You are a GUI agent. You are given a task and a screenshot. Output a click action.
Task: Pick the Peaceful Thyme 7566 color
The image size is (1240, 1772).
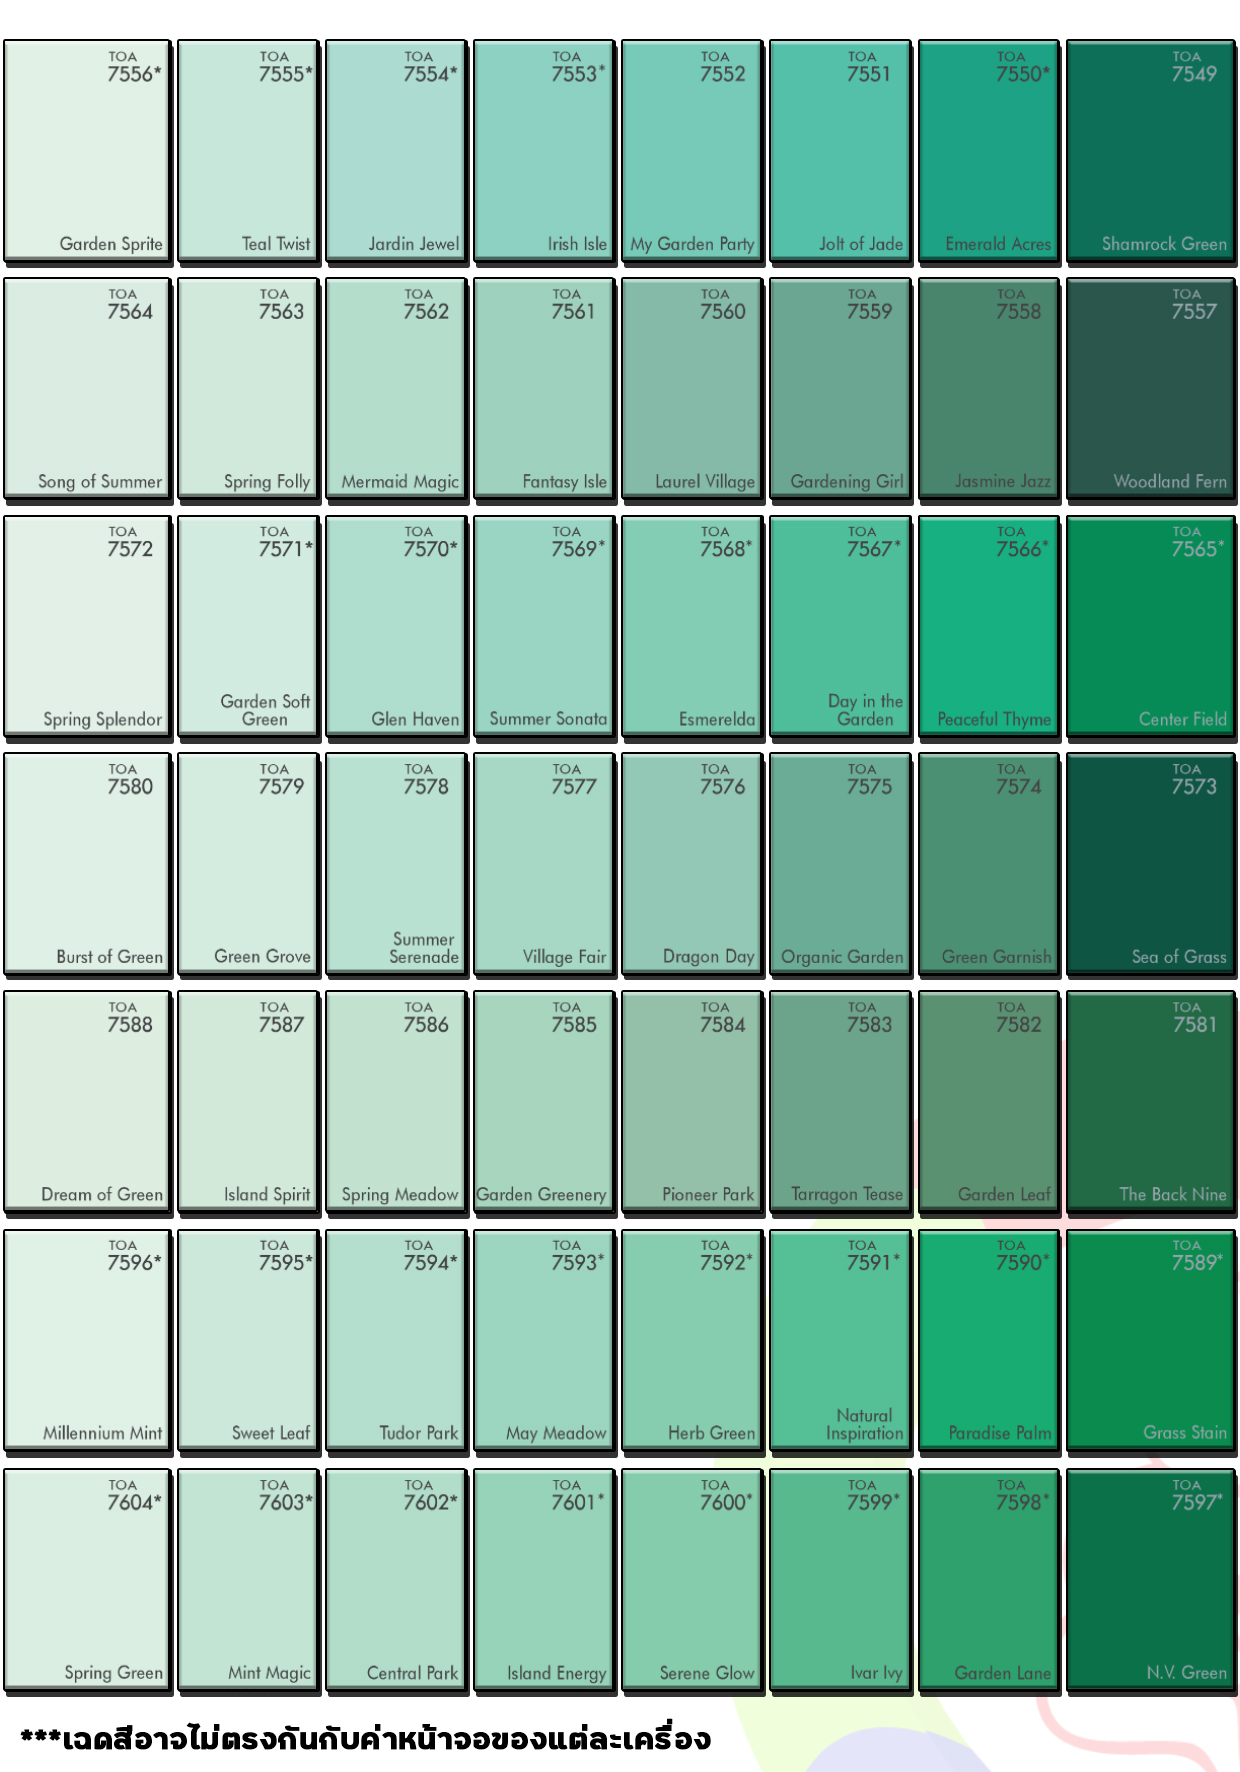click(989, 627)
